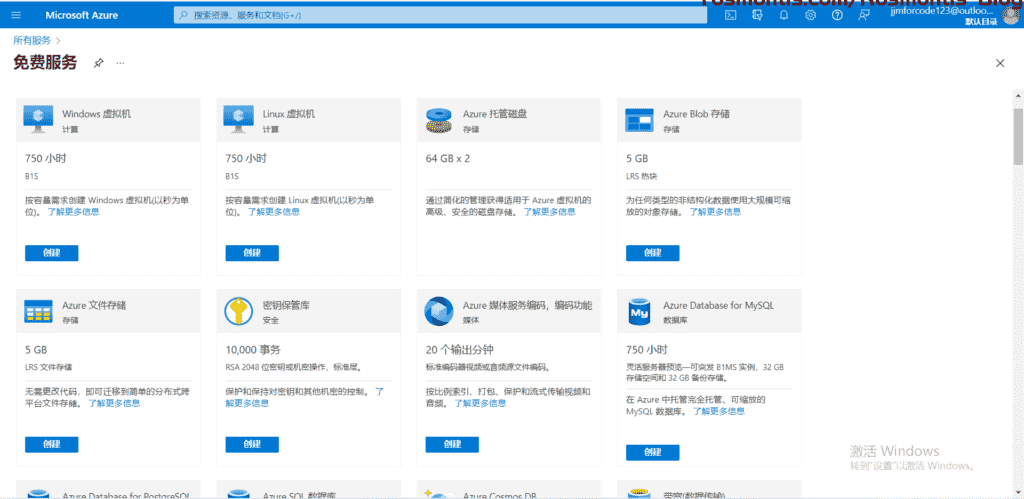Image resolution: width=1024 pixels, height=499 pixels.
Task: Open 了解更多信息 link for Azure Blob 存储
Action: tap(715, 212)
